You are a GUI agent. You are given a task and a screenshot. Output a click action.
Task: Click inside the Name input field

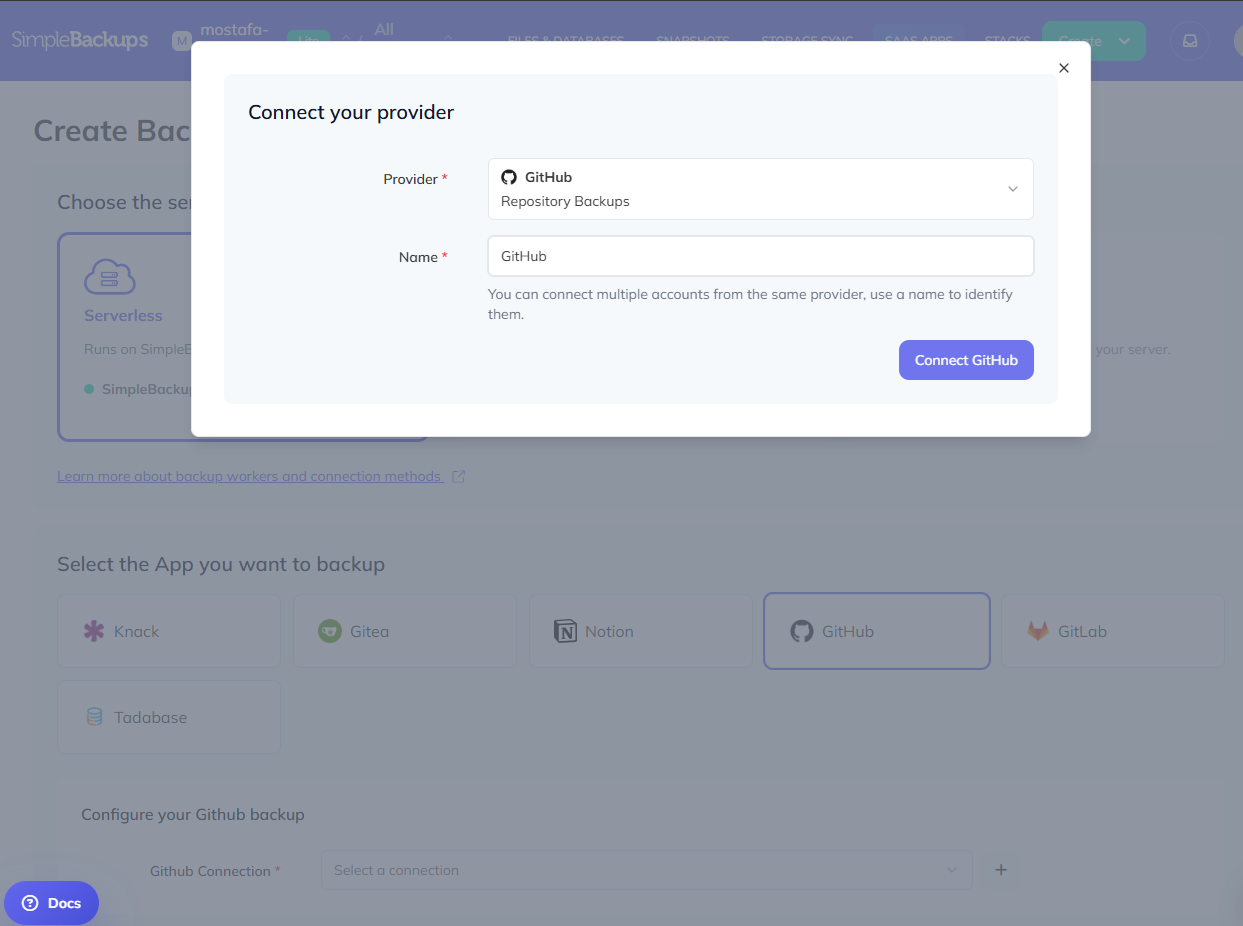tap(760, 256)
